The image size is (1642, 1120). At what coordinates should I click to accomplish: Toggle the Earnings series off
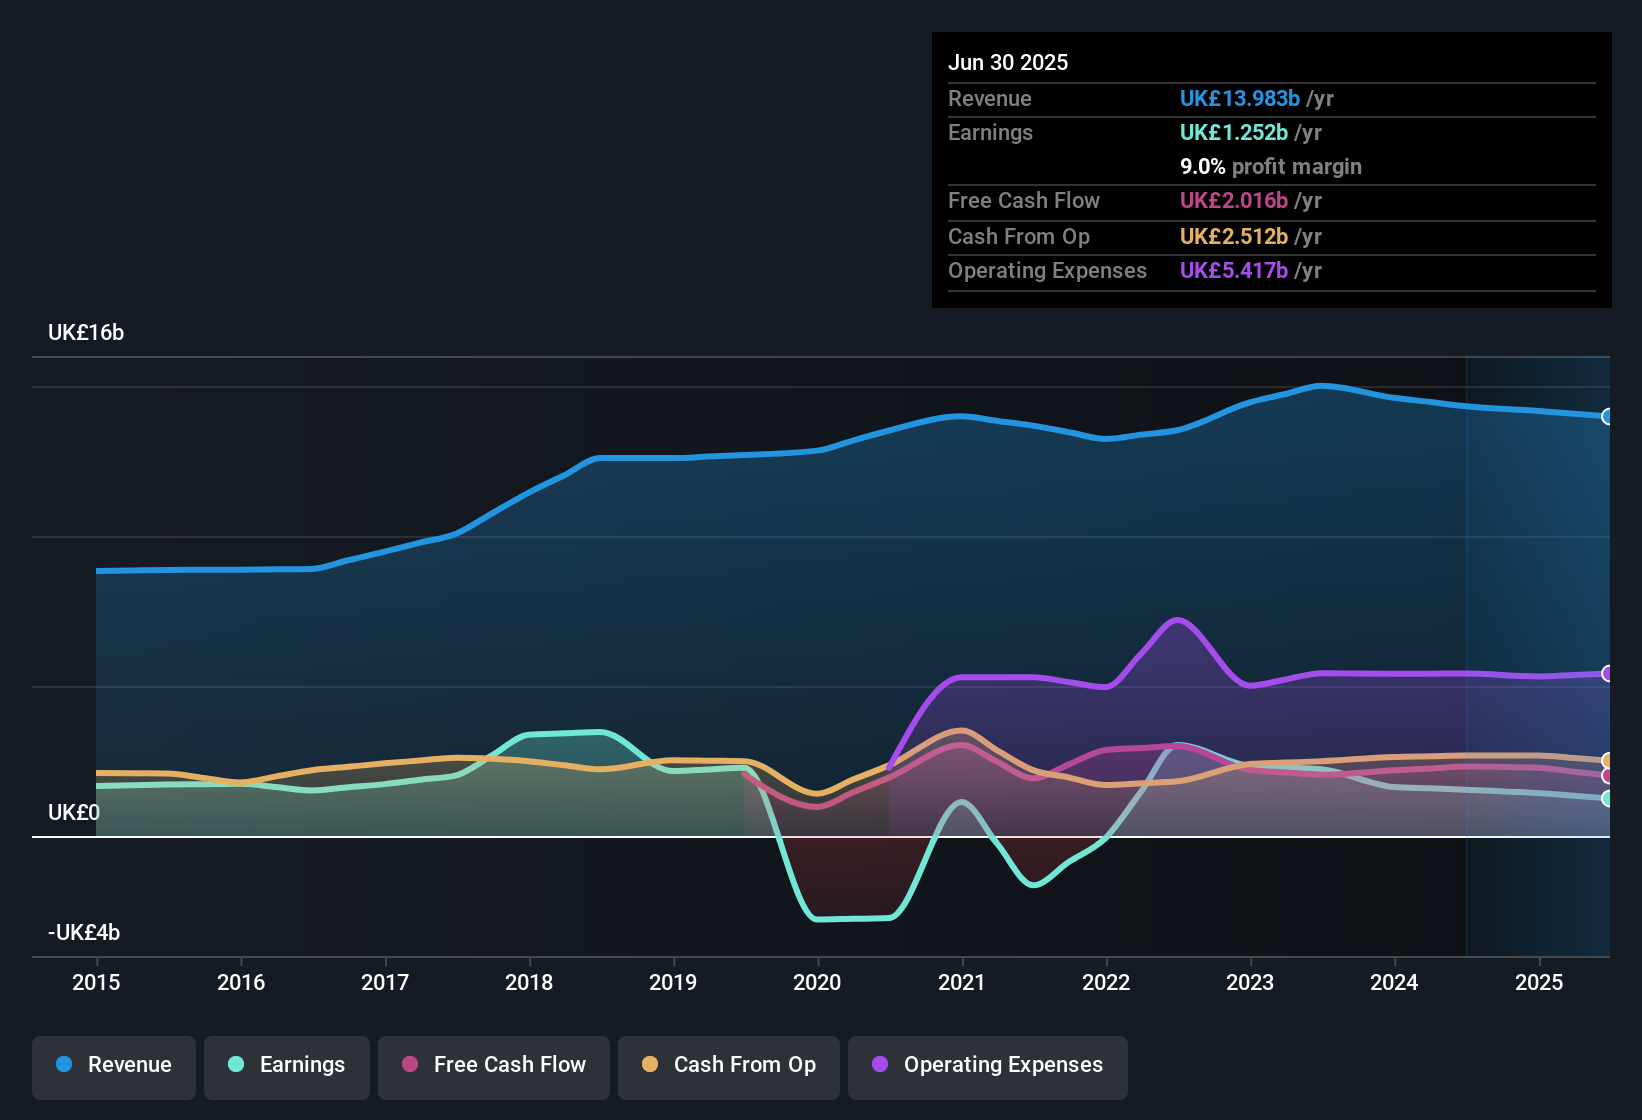point(286,1065)
